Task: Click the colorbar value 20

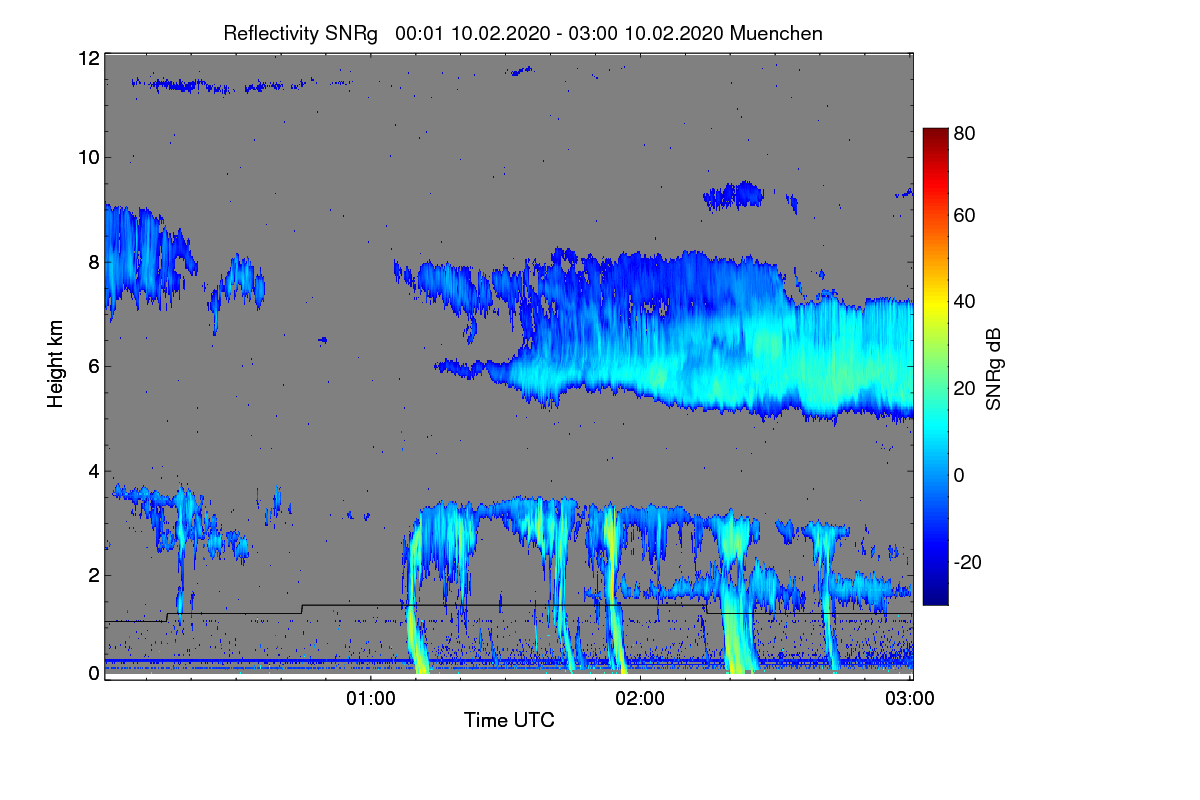Action: click(964, 388)
